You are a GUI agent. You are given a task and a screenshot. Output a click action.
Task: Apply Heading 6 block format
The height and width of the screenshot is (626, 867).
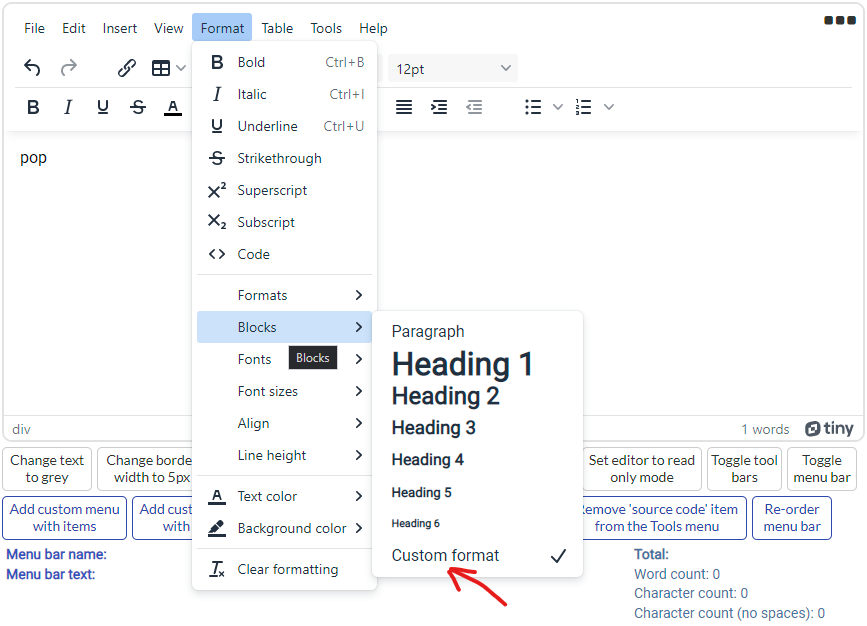[x=478, y=523]
